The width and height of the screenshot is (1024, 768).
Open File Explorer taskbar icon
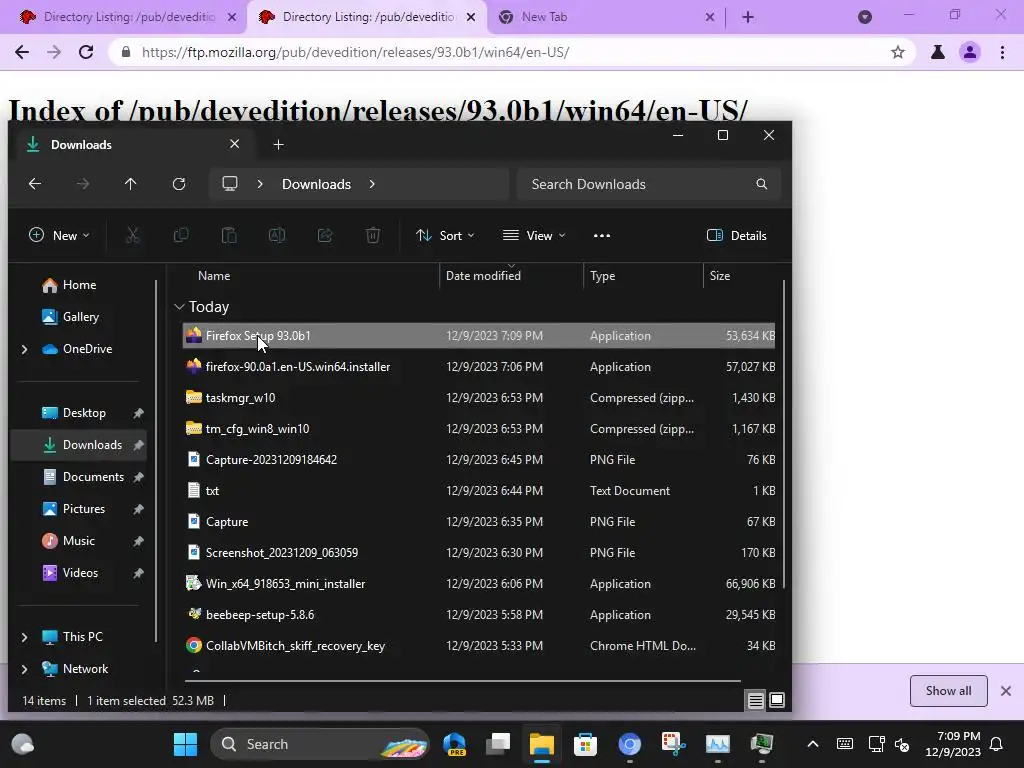pyautogui.click(x=541, y=744)
